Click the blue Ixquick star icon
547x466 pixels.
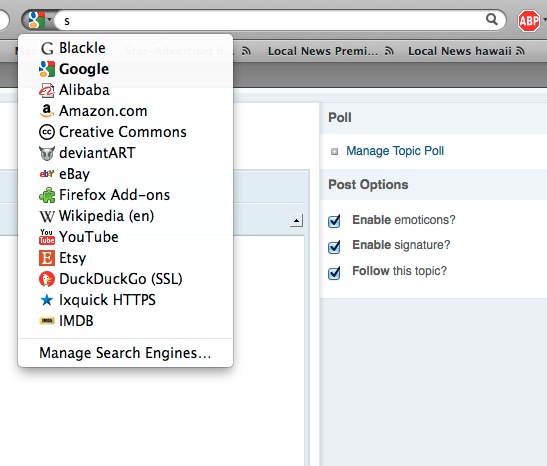[x=47, y=300]
